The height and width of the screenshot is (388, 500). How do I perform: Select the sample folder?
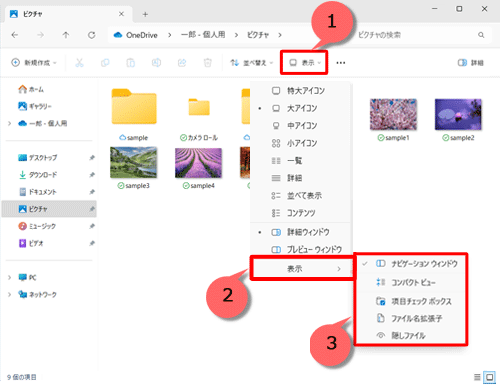(134, 114)
